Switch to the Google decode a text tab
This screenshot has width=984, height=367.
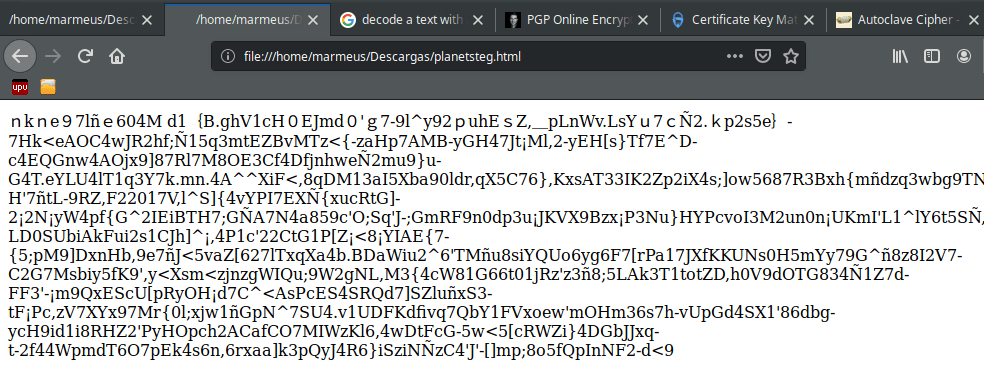point(412,20)
